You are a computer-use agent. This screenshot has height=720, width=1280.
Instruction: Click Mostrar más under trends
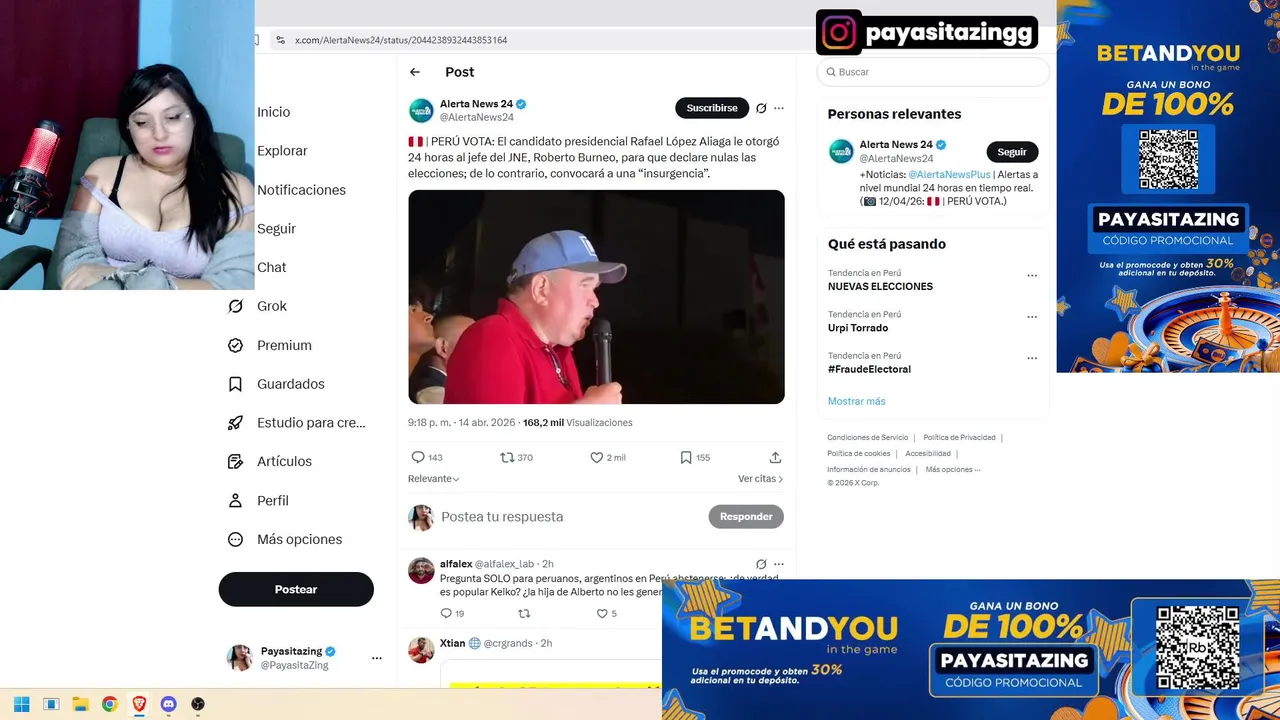[856, 401]
